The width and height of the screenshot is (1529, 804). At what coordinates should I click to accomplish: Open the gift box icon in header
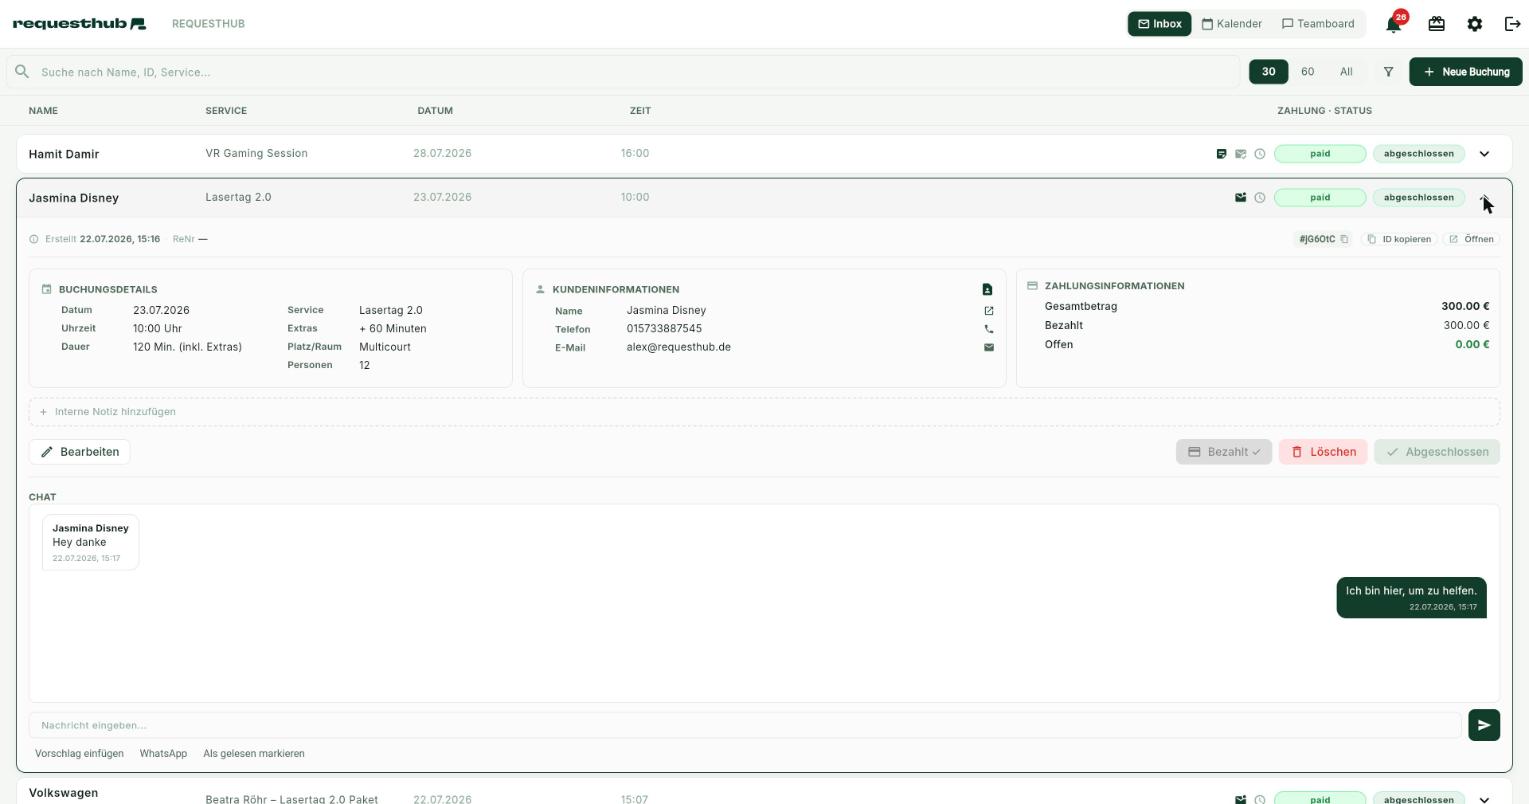(x=1436, y=24)
